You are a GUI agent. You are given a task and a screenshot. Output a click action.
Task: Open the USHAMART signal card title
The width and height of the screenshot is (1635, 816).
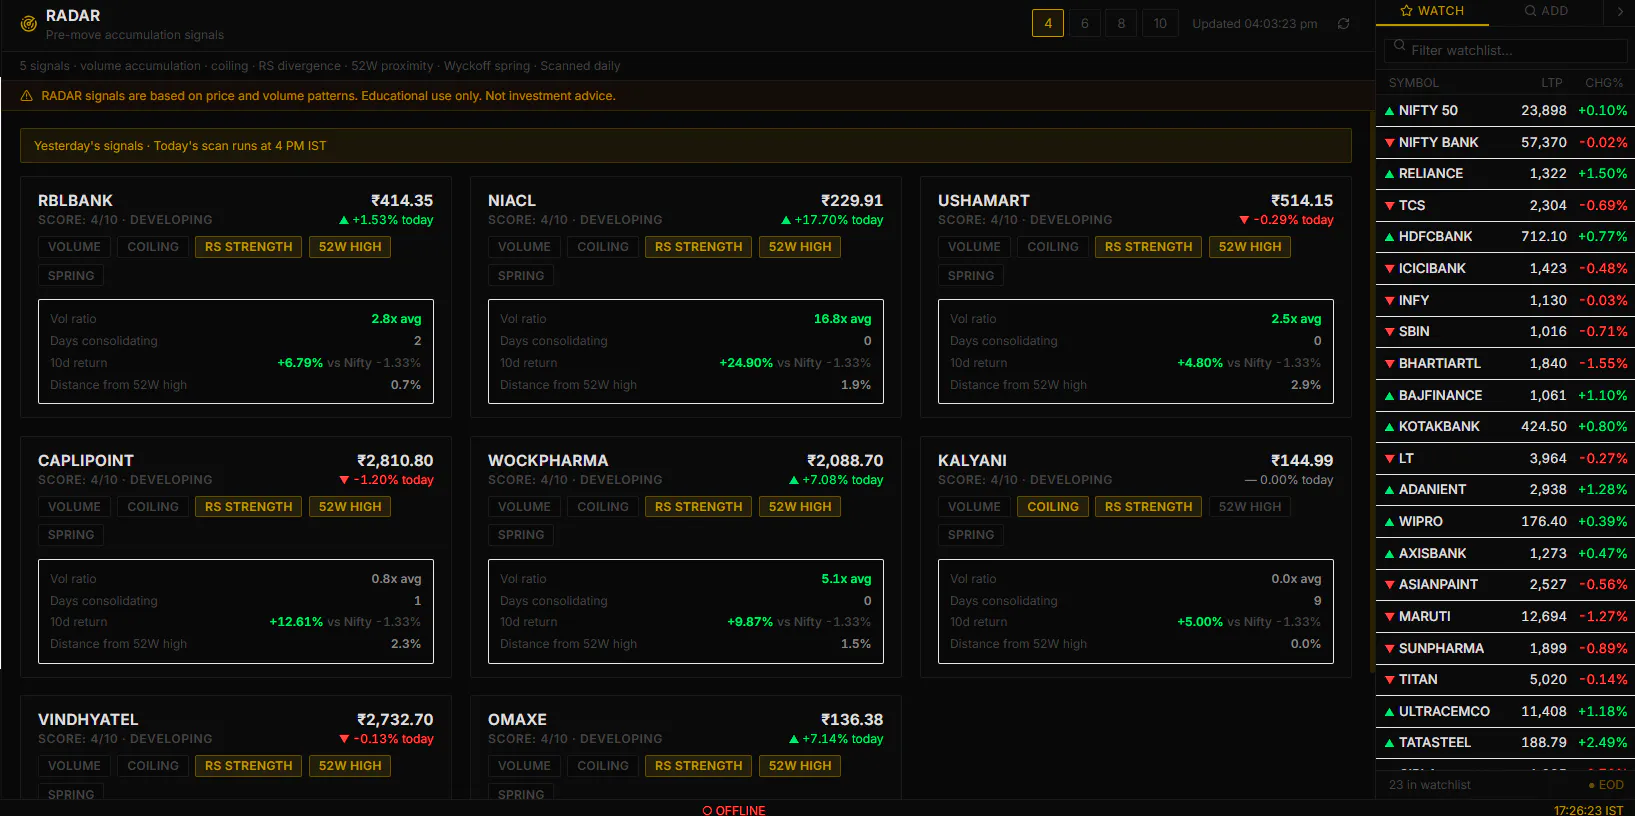pos(984,201)
